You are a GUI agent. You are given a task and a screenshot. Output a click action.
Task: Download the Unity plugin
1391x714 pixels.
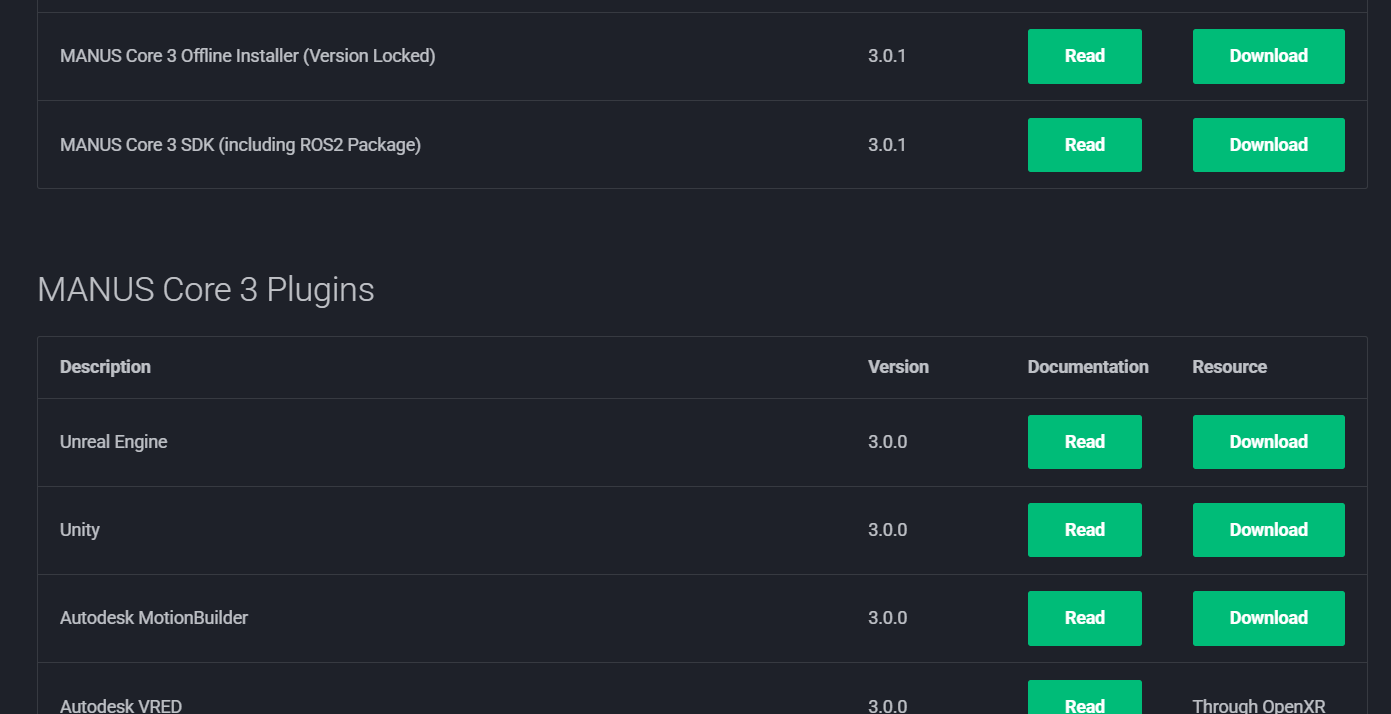click(x=1268, y=530)
